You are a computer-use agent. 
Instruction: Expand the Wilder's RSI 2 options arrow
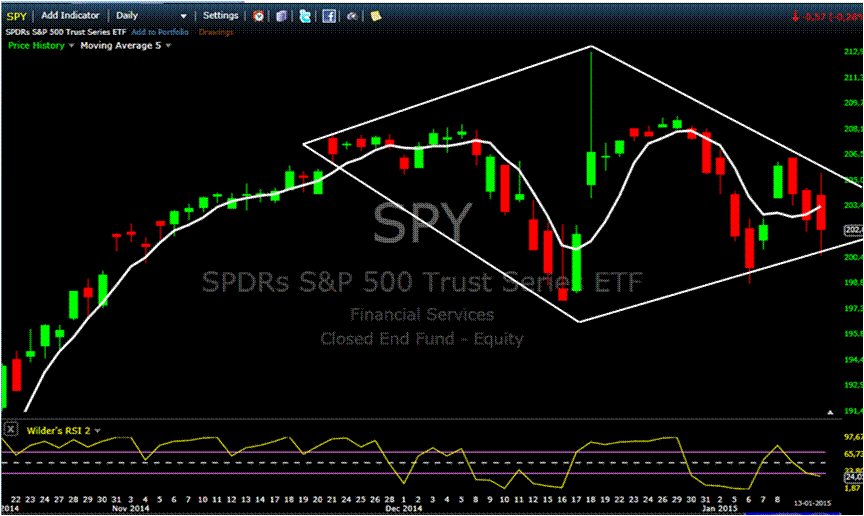(98, 431)
